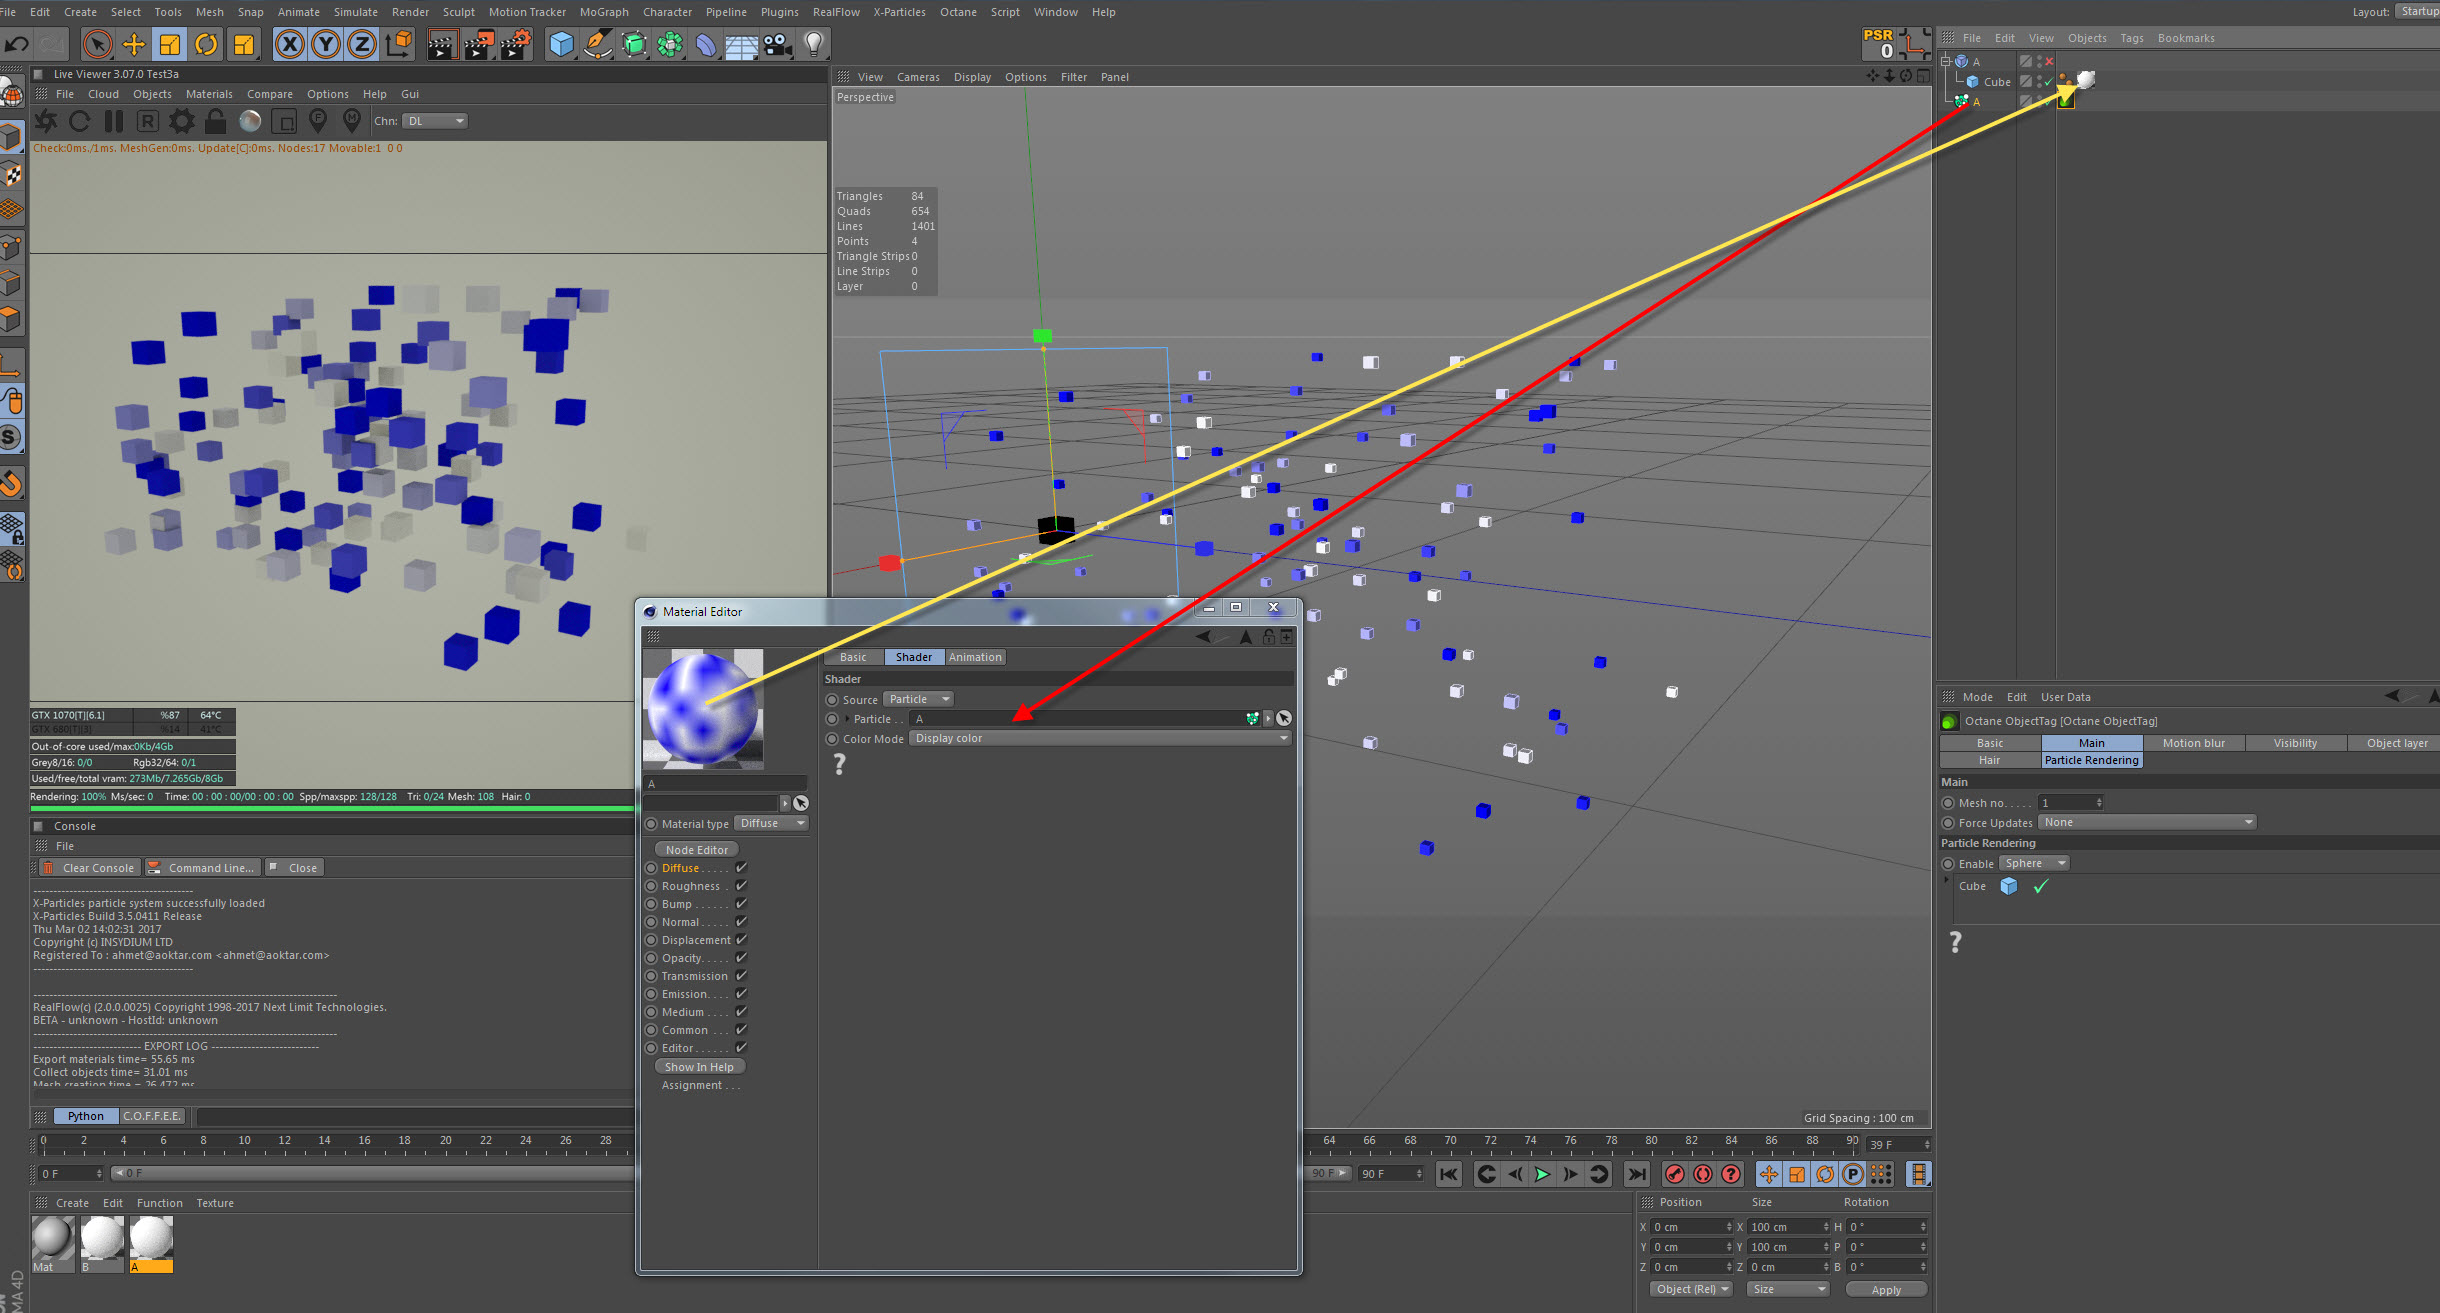This screenshot has height=1313, width=2440.
Task: Switch to the Motion blur tab
Action: [x=2193, y=743]
